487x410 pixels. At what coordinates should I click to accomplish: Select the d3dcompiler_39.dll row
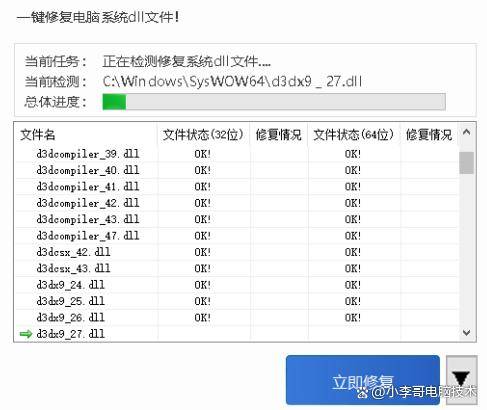point(237,154)
